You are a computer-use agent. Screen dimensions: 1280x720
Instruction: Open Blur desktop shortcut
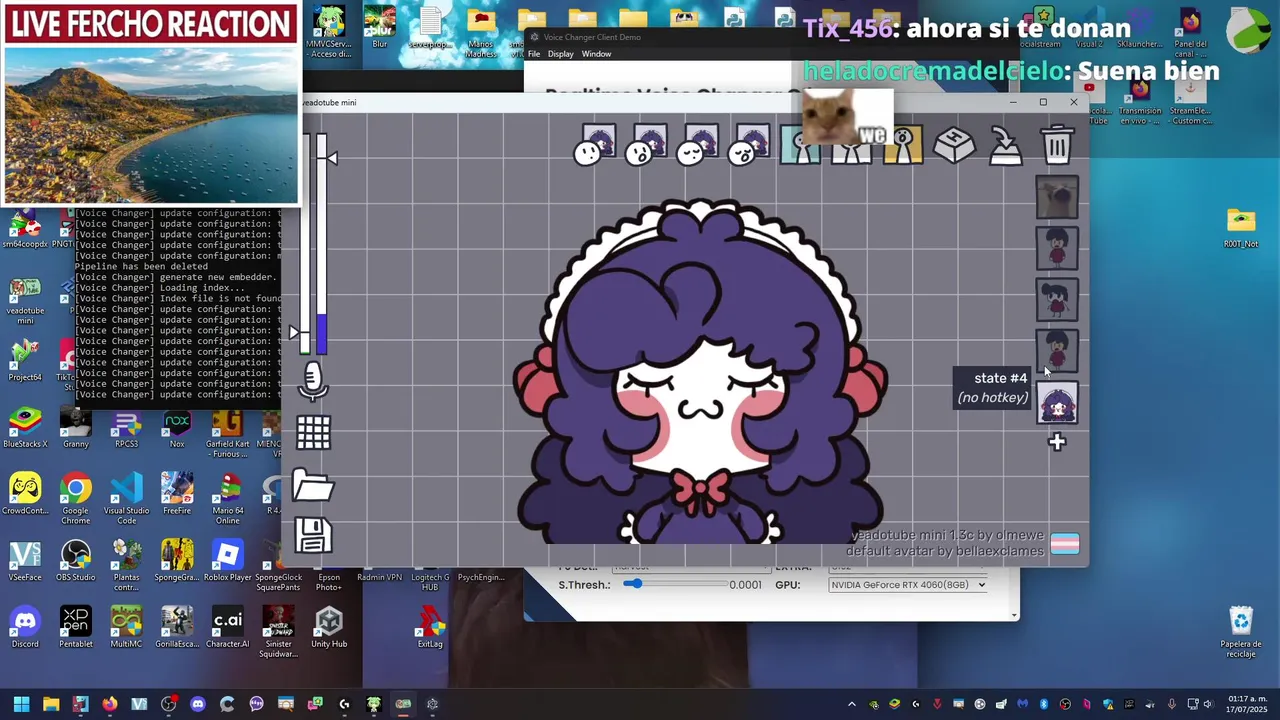[379, 27]
